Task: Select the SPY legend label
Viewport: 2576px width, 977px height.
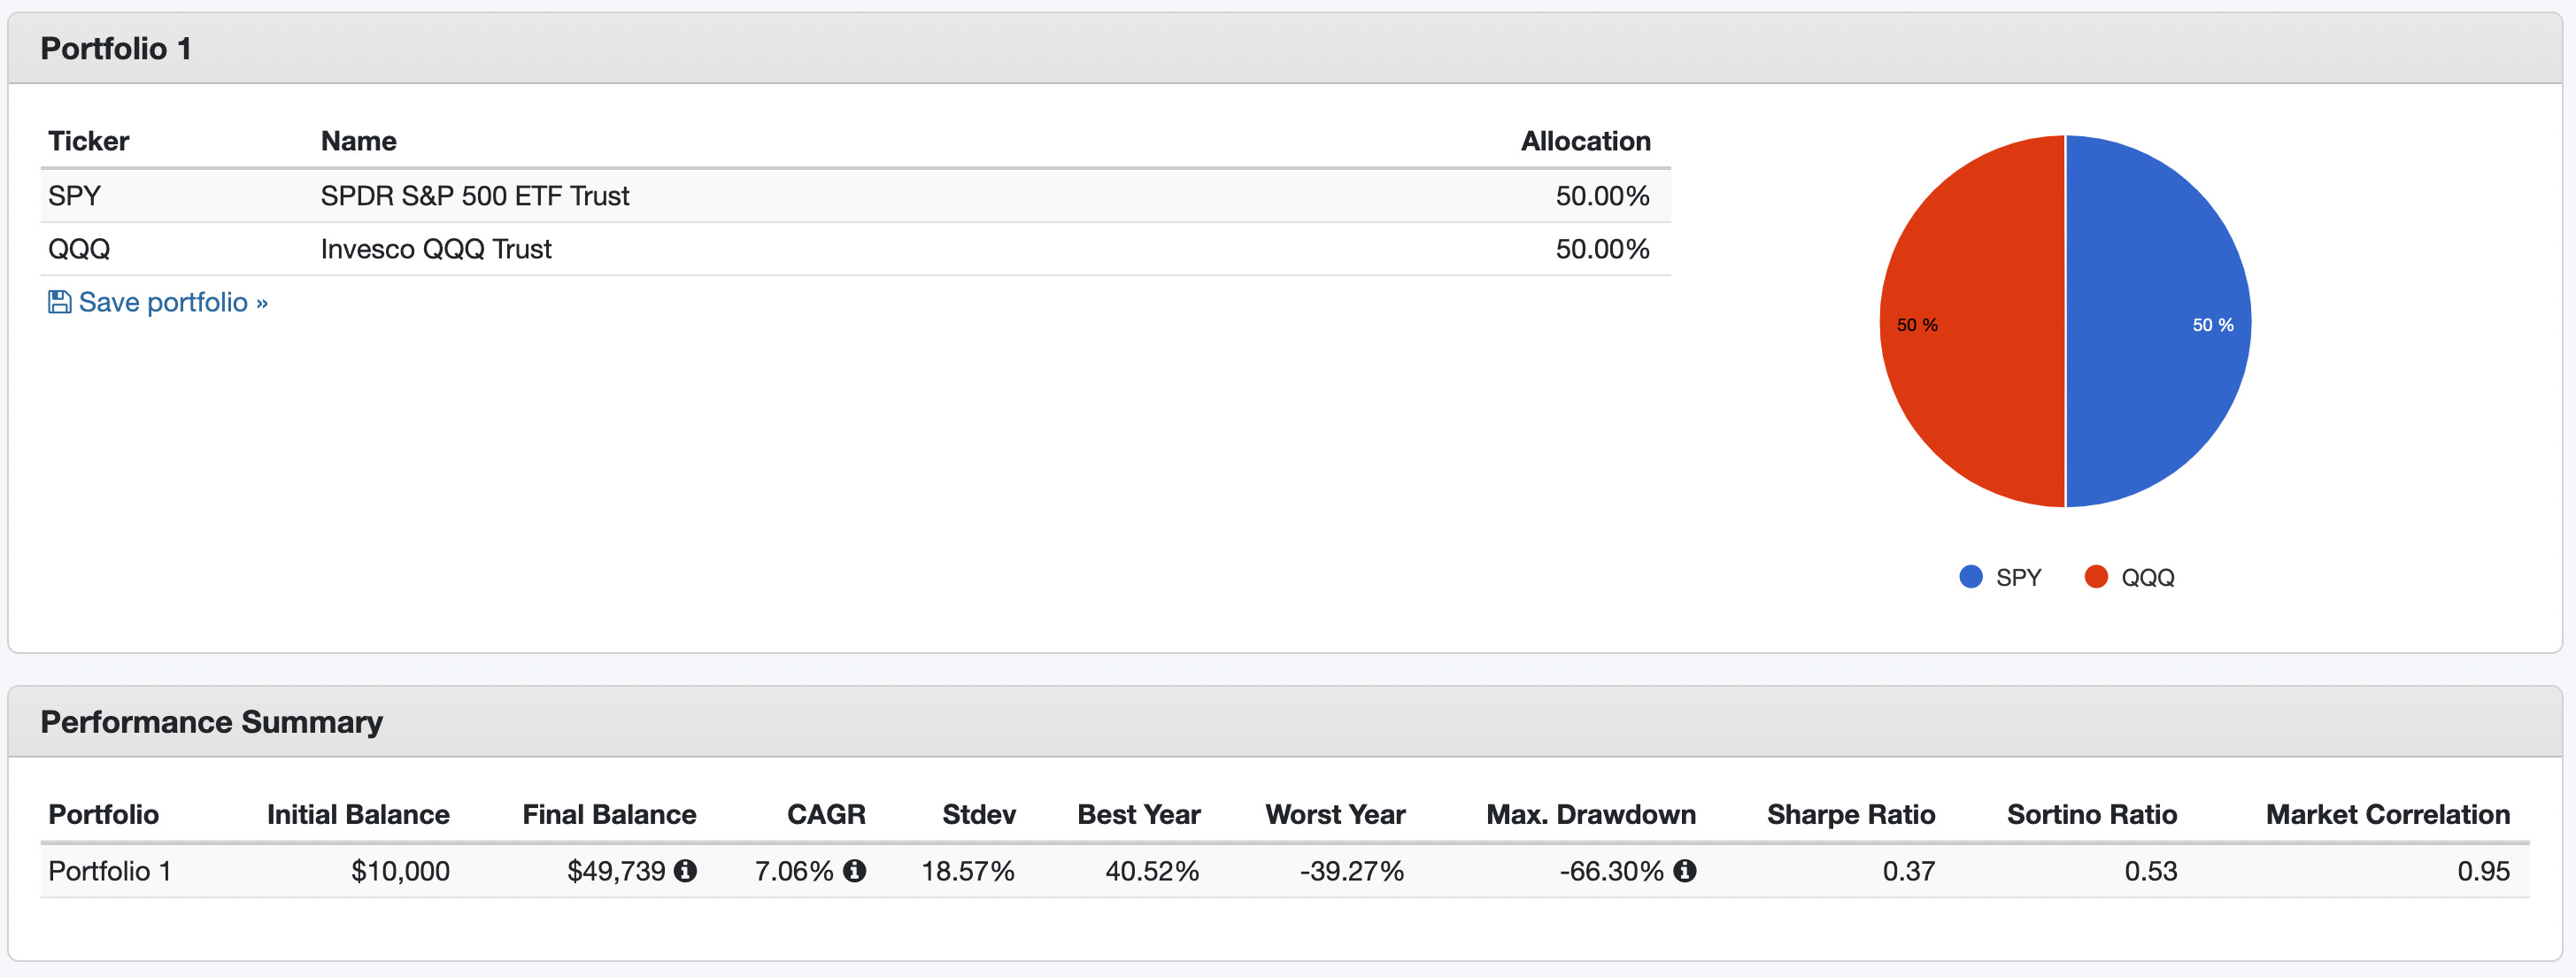Action: pos(2018,578)
